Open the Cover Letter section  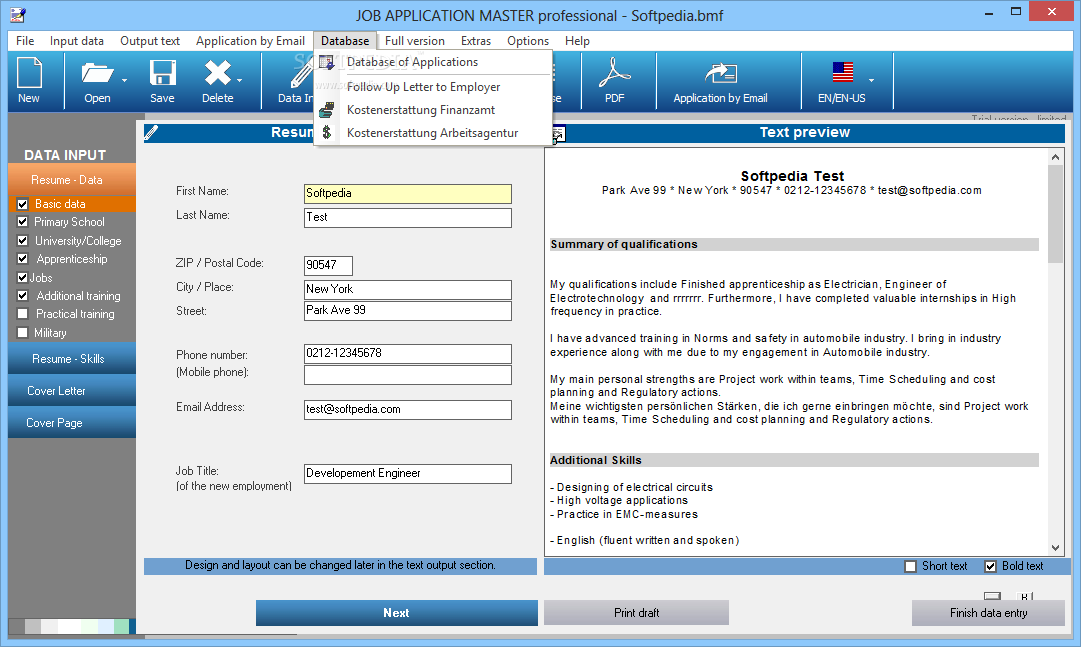coord(72,390)
